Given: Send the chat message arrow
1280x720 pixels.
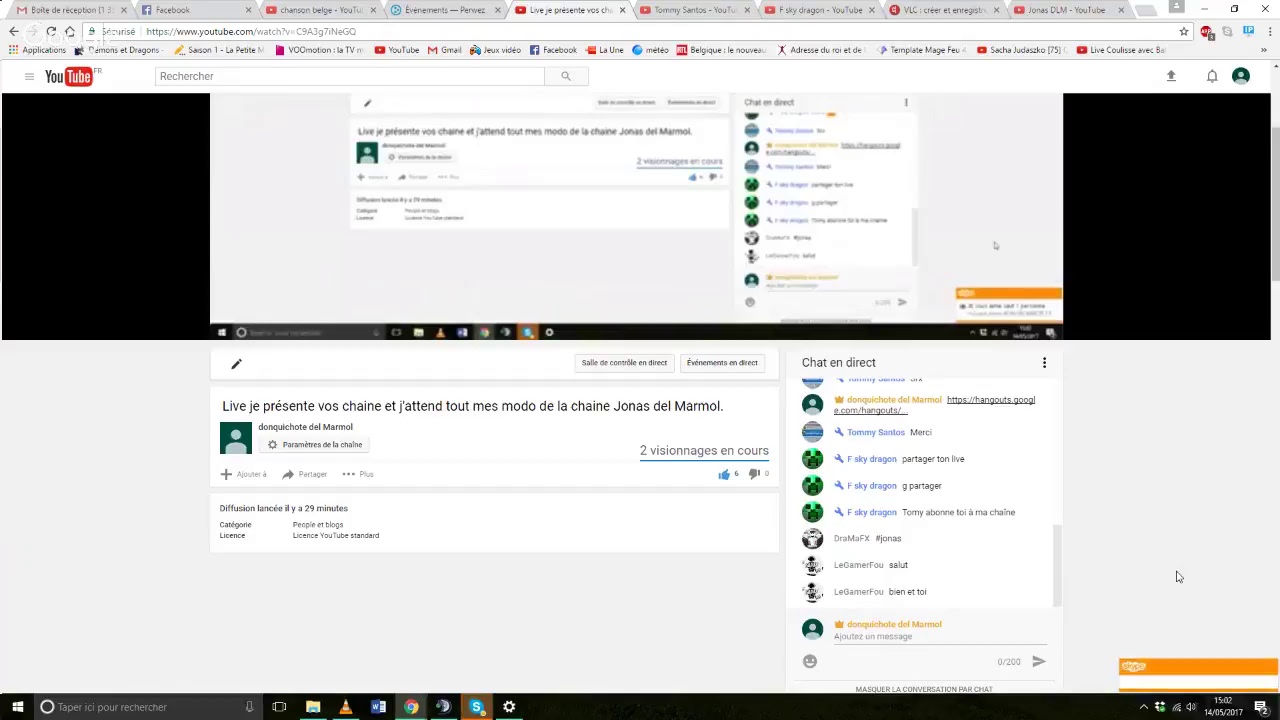Looking at the screenshot, I should (1038, 661).
